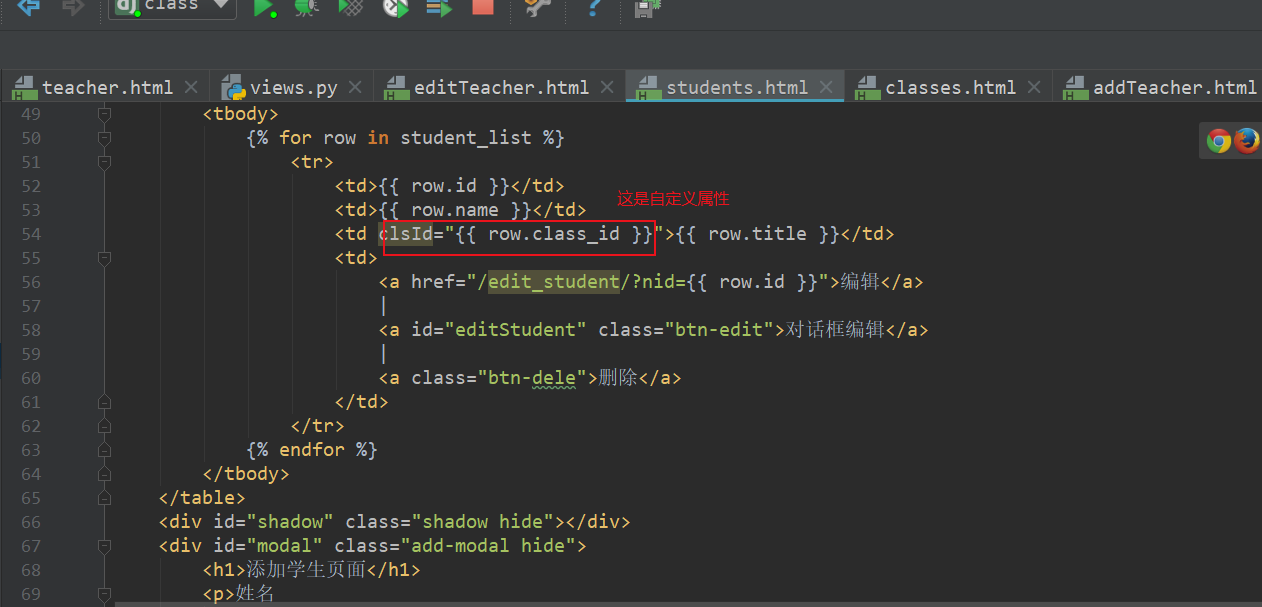Click 'student_list' in the for loop line
1262x607 pixels.
466,138
